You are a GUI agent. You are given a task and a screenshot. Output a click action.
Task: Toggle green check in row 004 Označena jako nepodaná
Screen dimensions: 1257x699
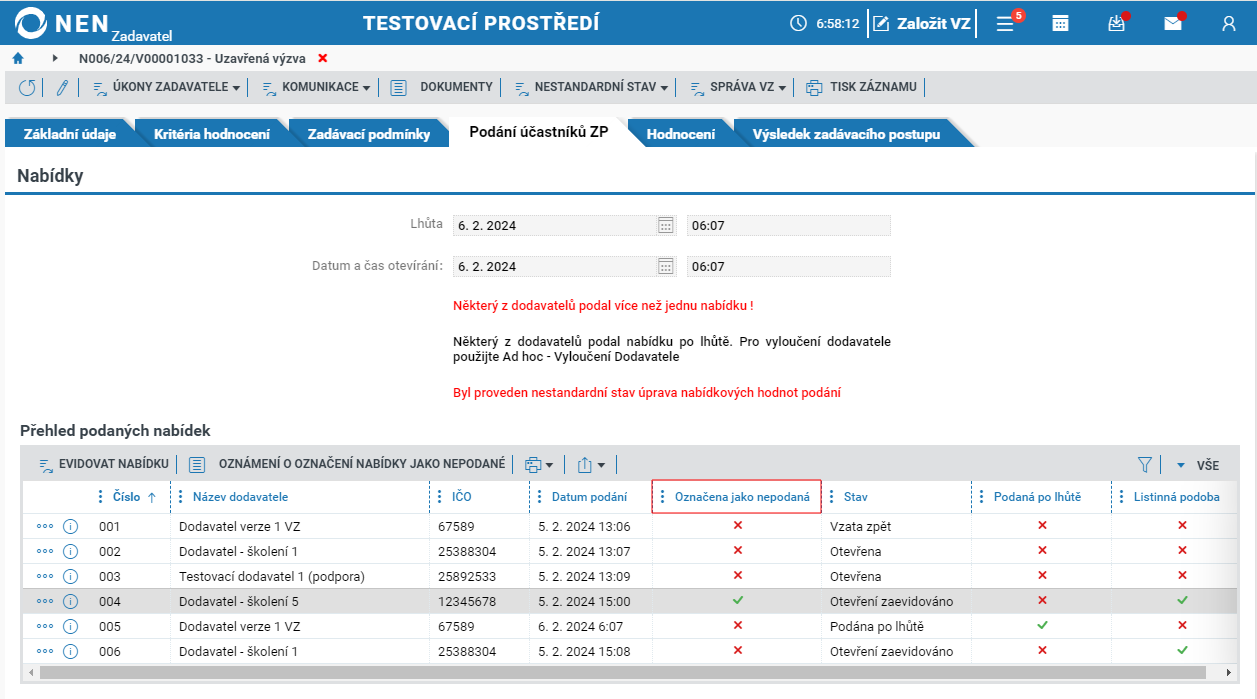738,600
